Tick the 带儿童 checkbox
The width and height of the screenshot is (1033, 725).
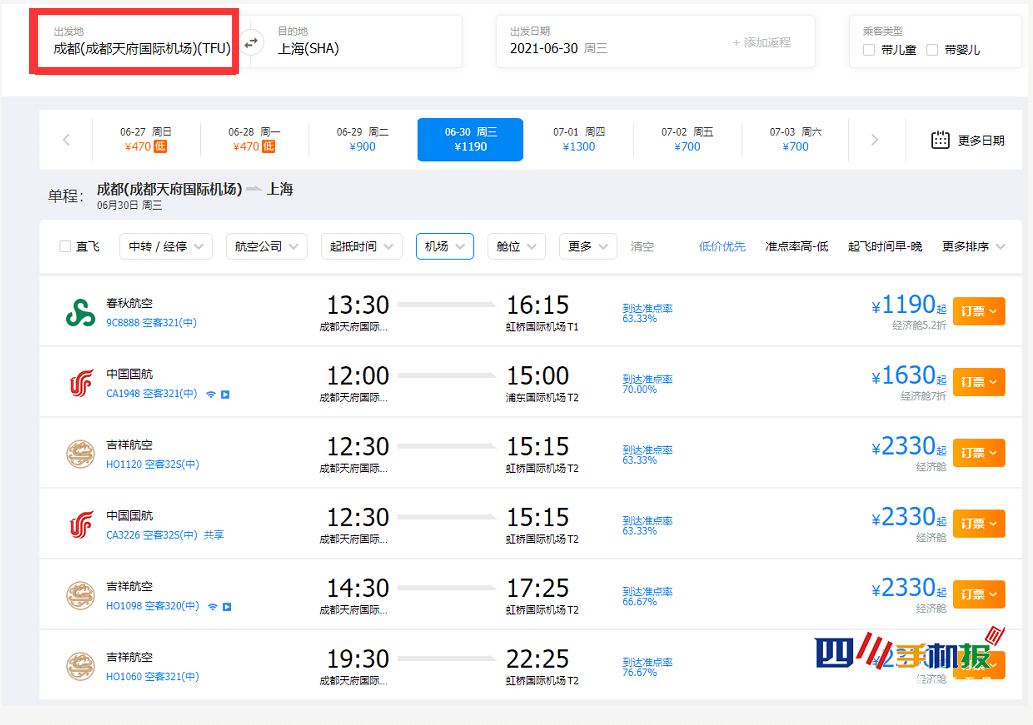tap(869, 50)
